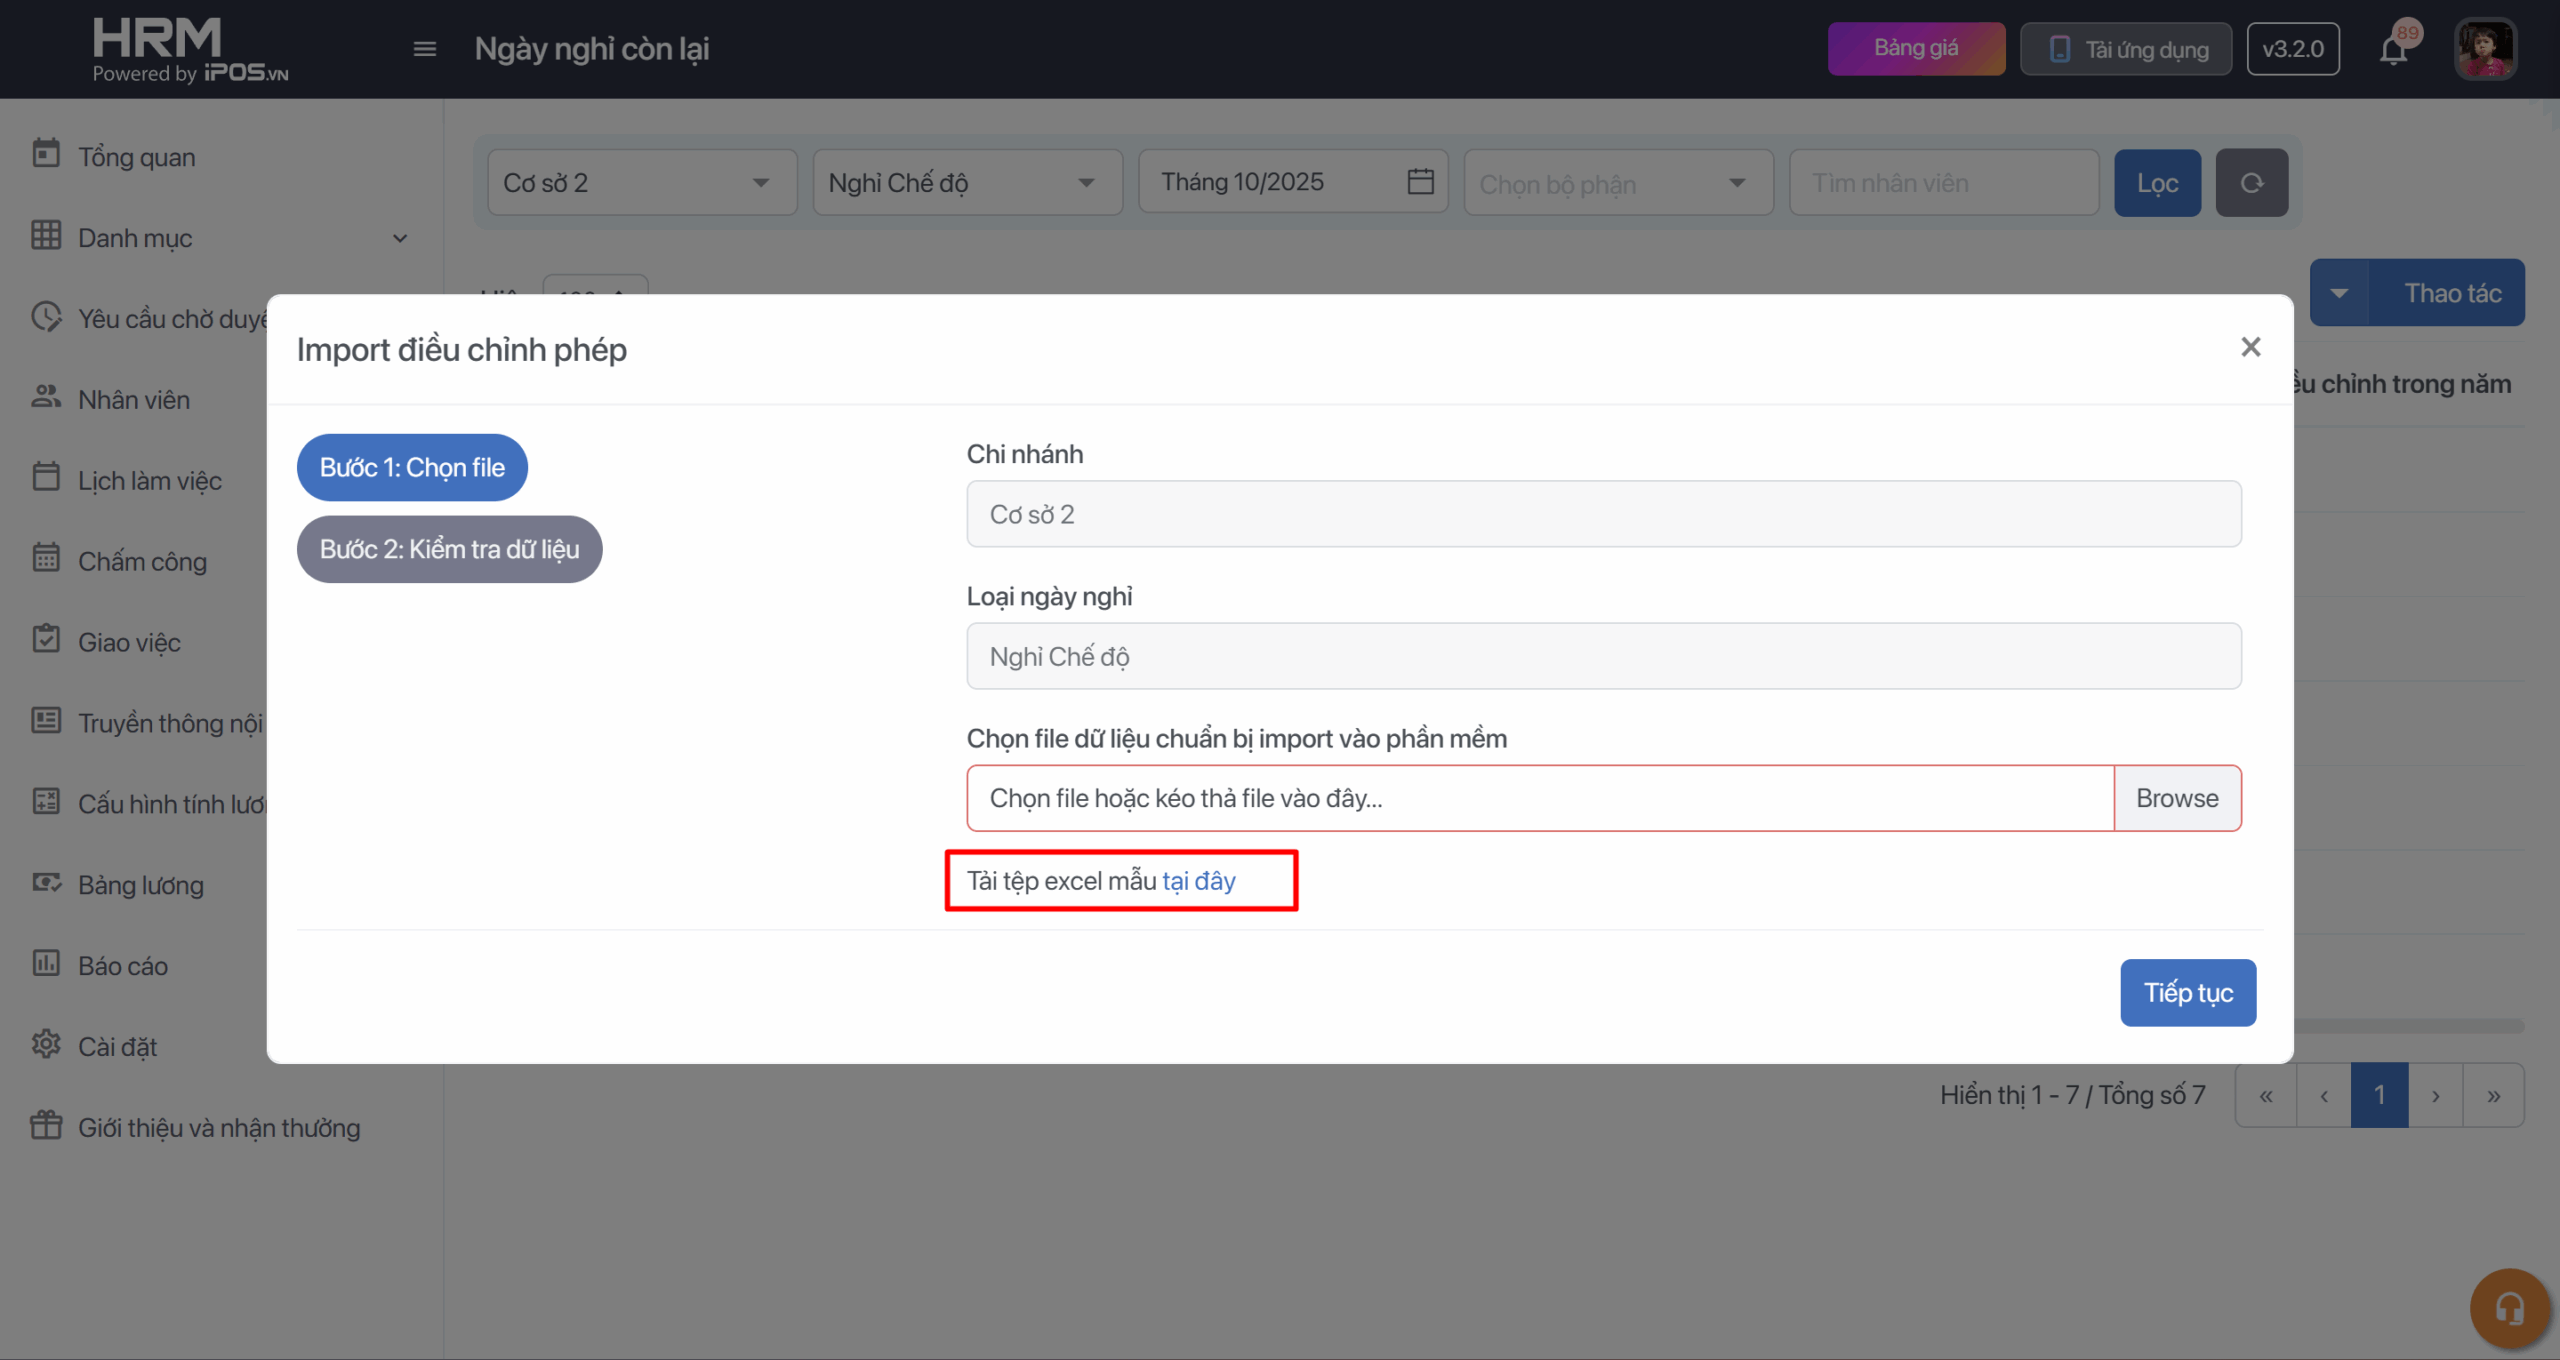
Task: Open the notification bell
Action: click(2393, 49)
